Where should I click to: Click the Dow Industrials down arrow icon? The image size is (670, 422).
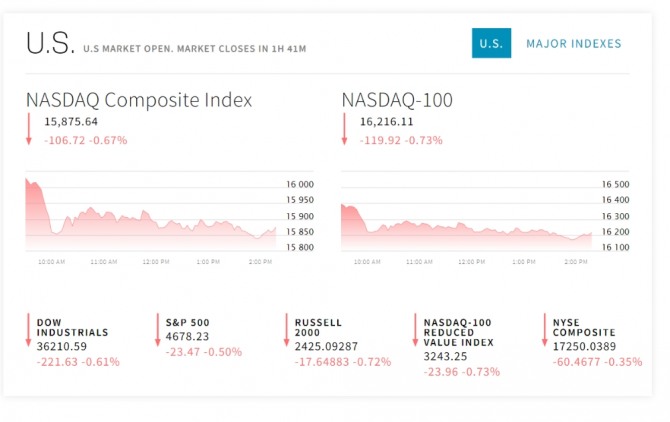28,331
